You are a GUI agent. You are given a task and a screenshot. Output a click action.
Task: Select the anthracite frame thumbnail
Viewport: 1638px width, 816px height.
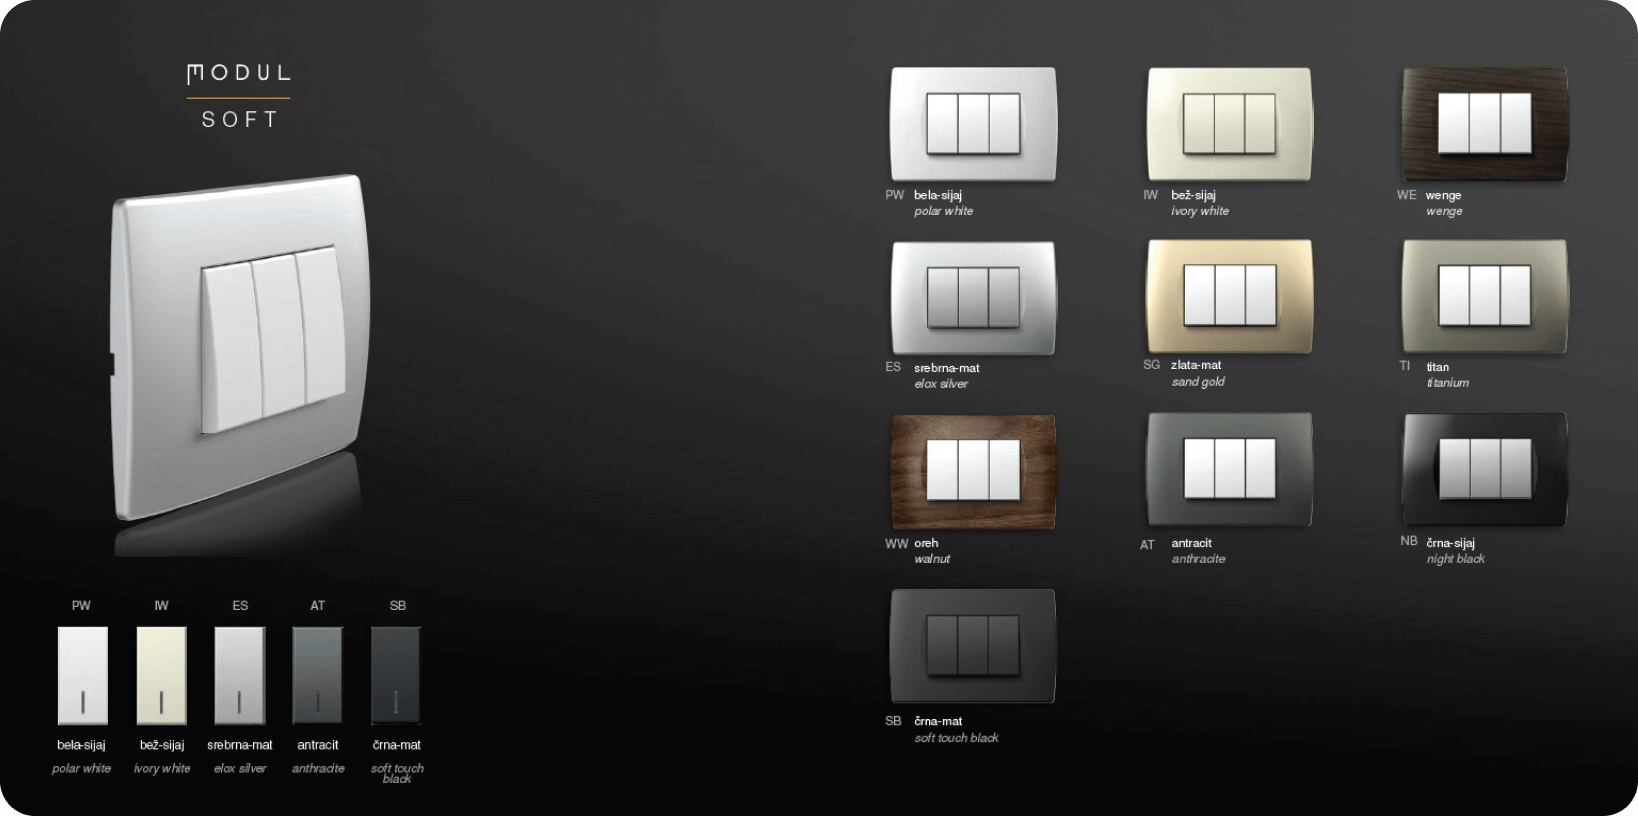point(1229,470)
